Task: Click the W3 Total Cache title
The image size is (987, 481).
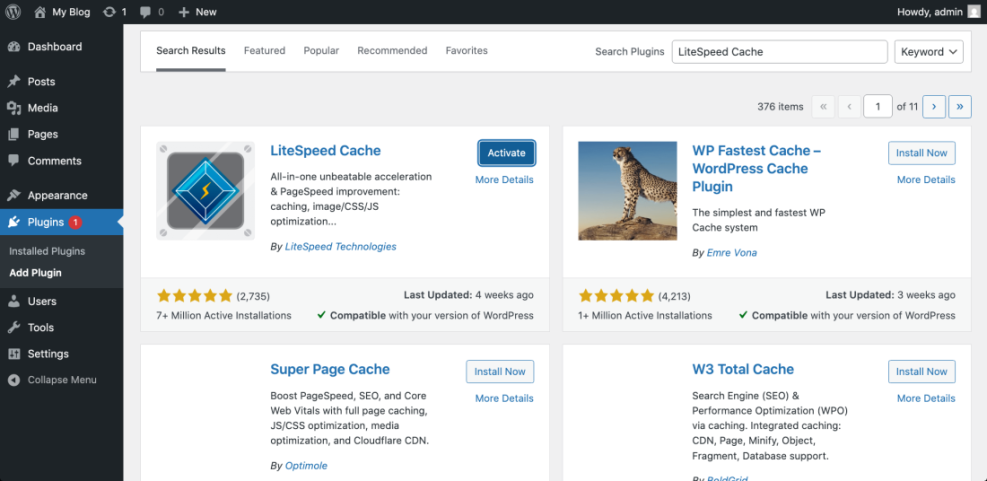Action: (x=743, y=370)
